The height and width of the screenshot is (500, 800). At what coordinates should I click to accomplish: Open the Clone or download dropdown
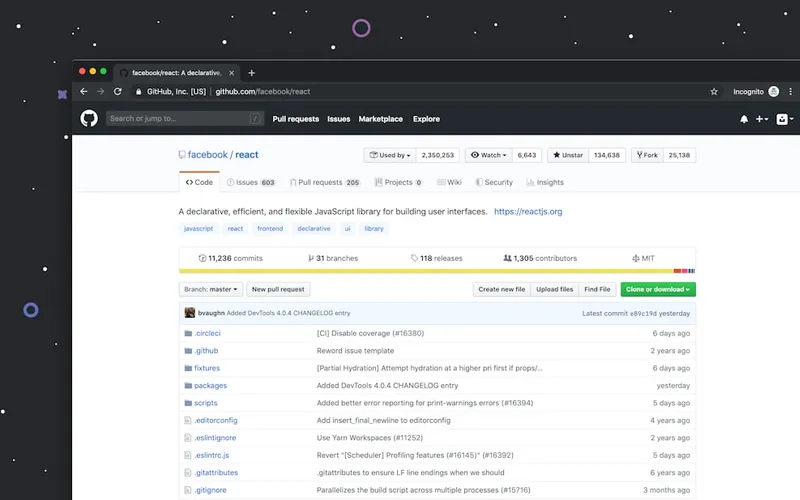click(x=658, y=289)
